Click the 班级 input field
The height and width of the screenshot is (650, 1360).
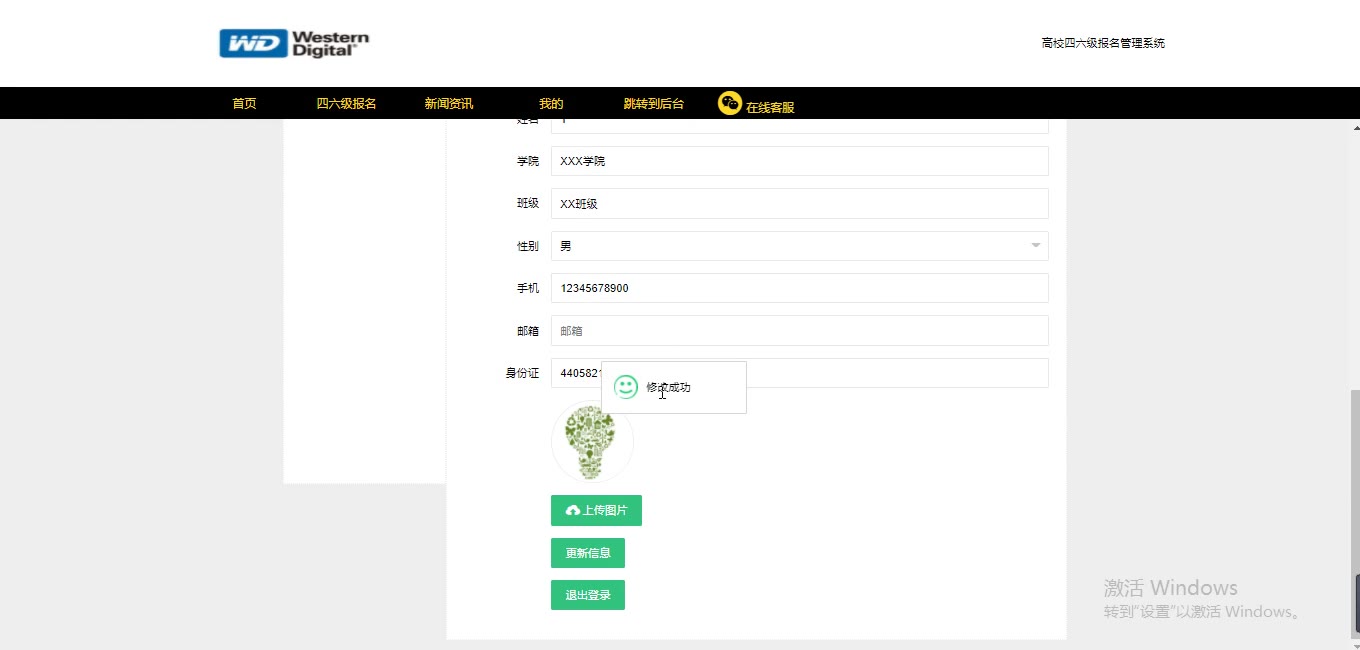tap(799, 203)
